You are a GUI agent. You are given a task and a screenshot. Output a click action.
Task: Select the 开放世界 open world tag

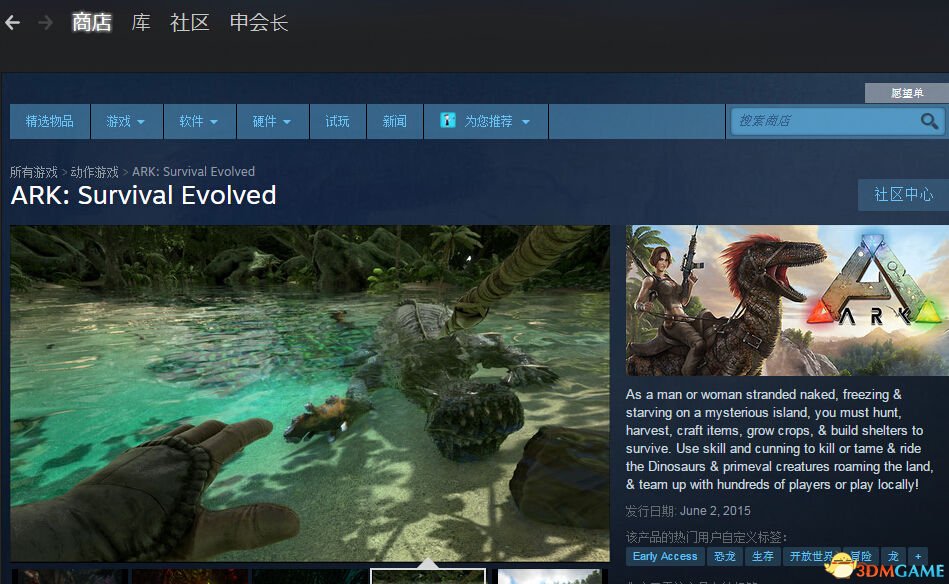[x=811, y=556]
